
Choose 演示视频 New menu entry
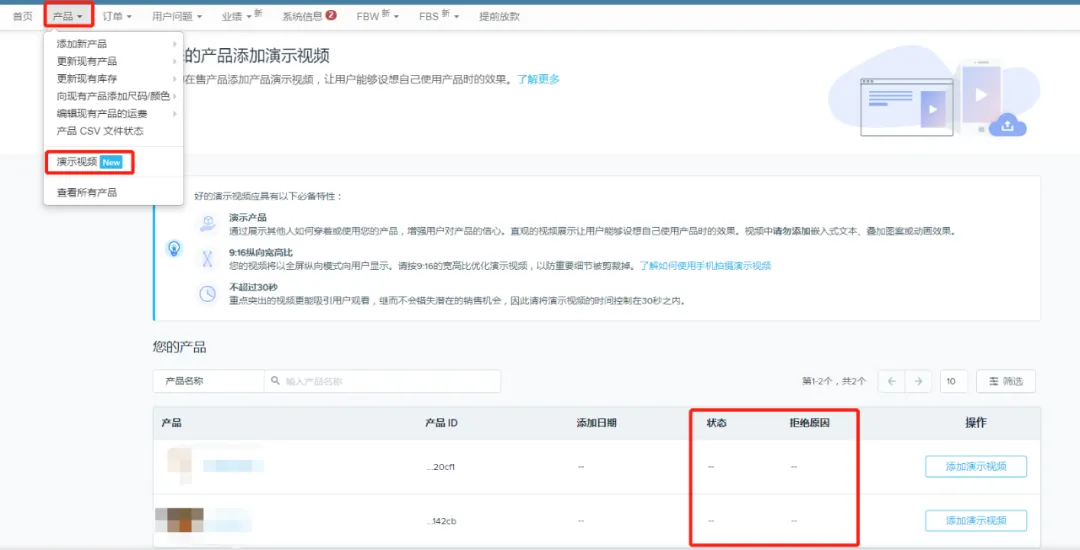coord(90,162)
